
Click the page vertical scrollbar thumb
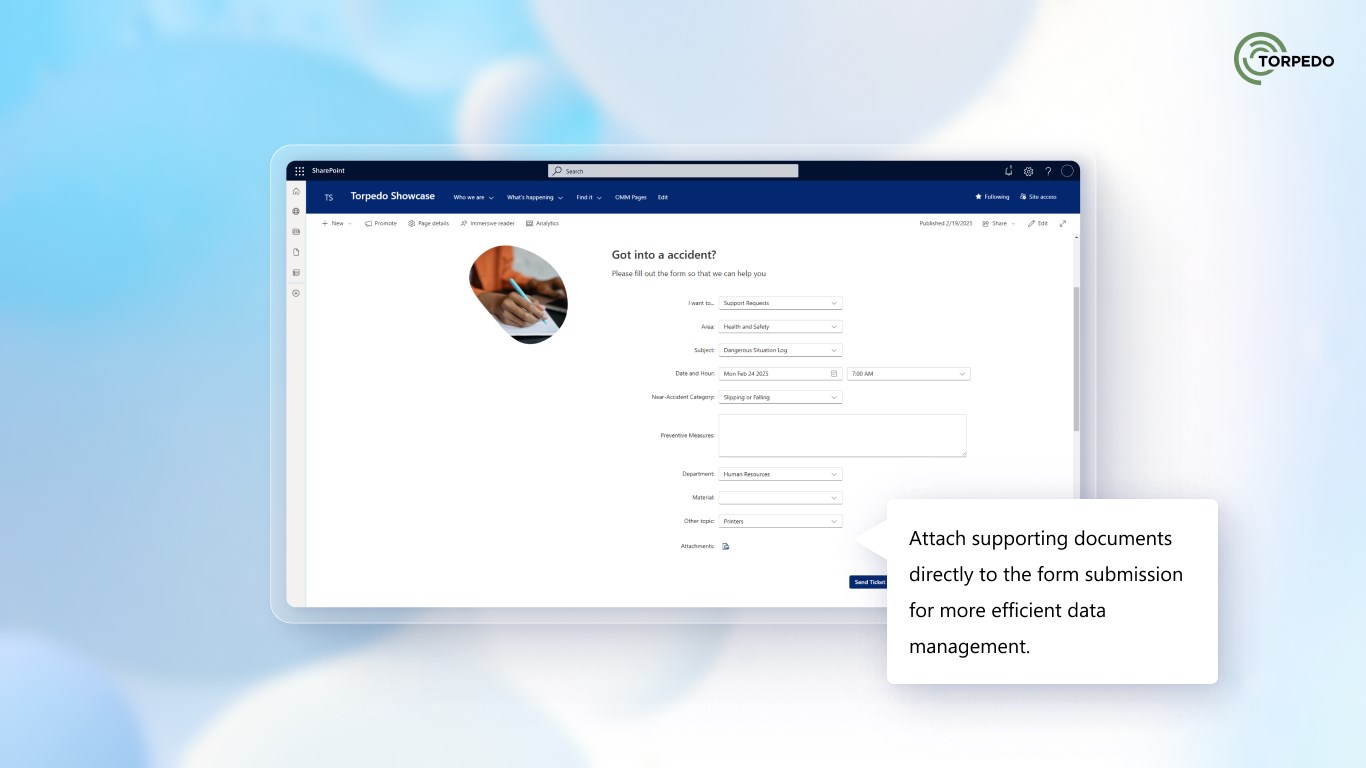tap(1076, 359)
